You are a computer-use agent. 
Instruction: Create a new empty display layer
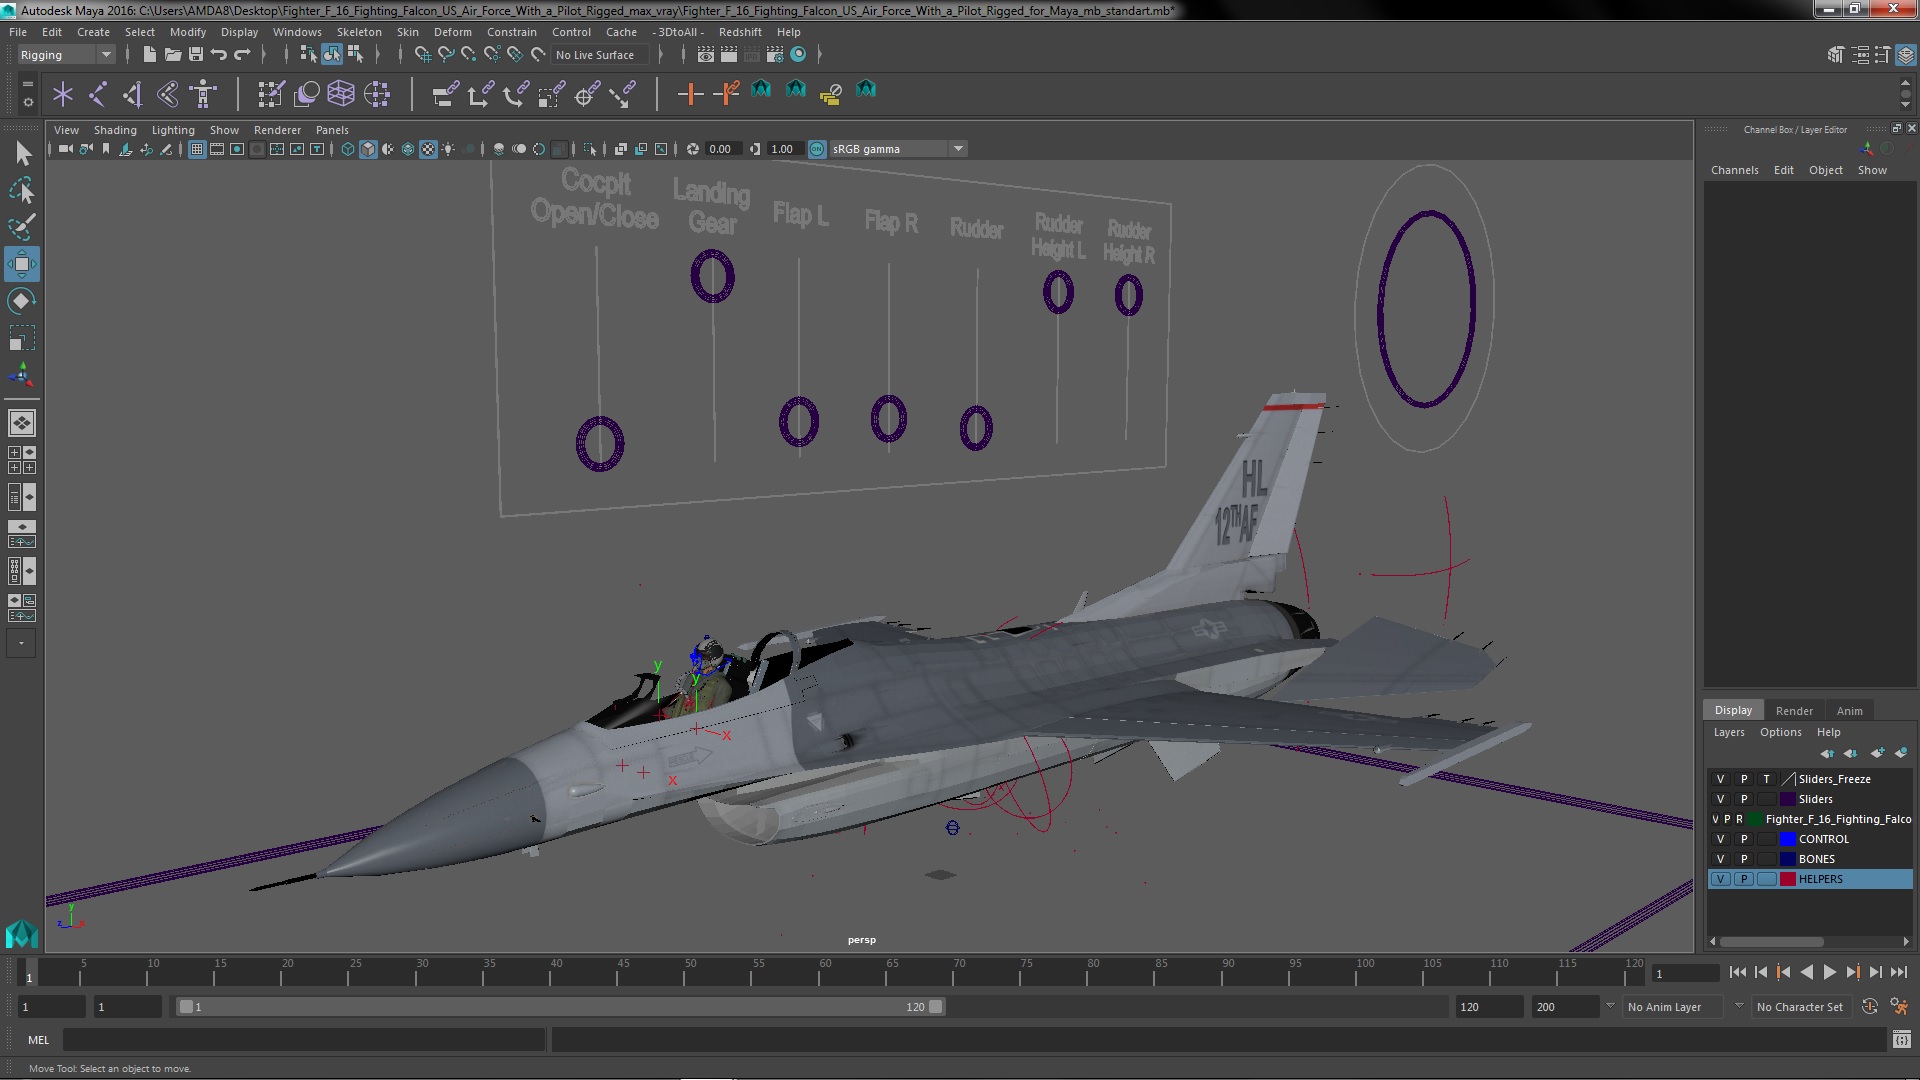tap(1877, 753)
